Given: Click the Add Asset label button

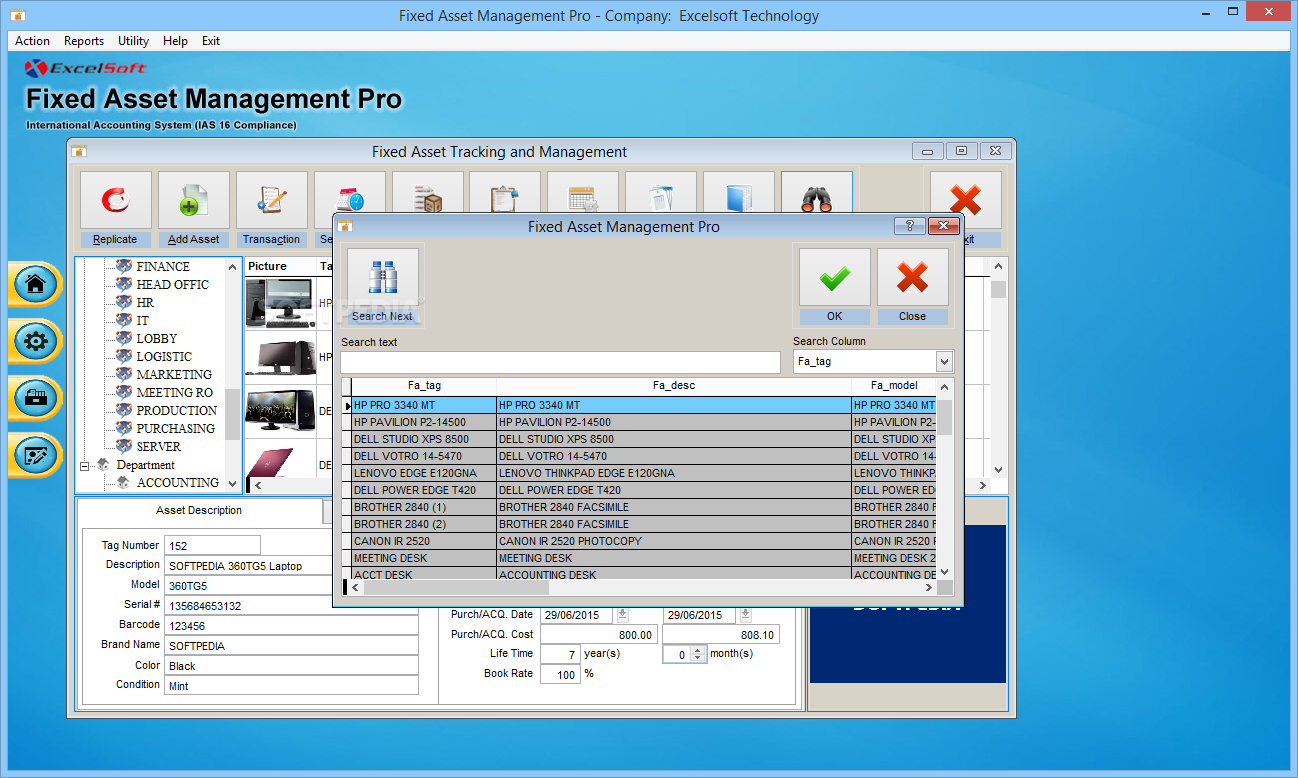Looking at the screenshot, I should tap(194, 239).
